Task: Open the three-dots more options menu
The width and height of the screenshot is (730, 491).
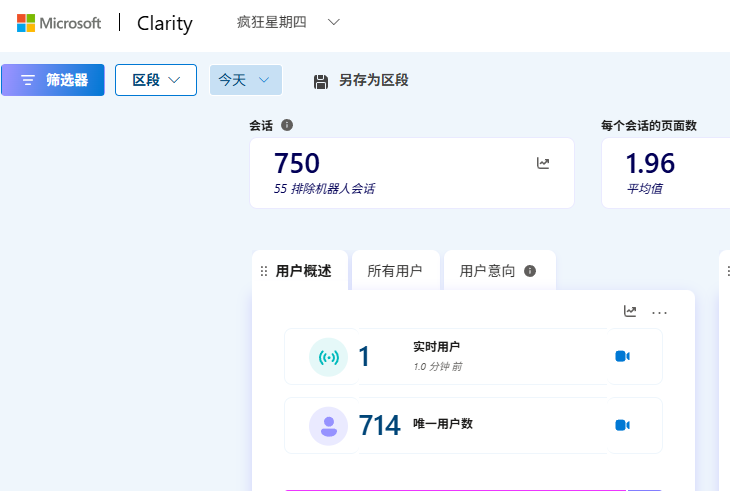Action: click(x=659, y=312)
